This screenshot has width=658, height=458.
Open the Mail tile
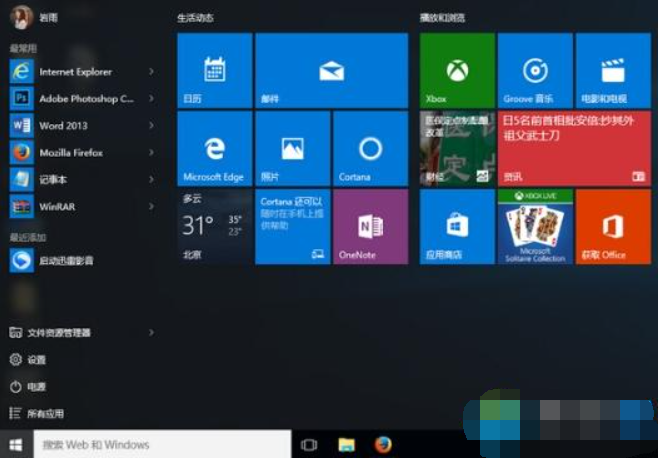pos(331,70)
